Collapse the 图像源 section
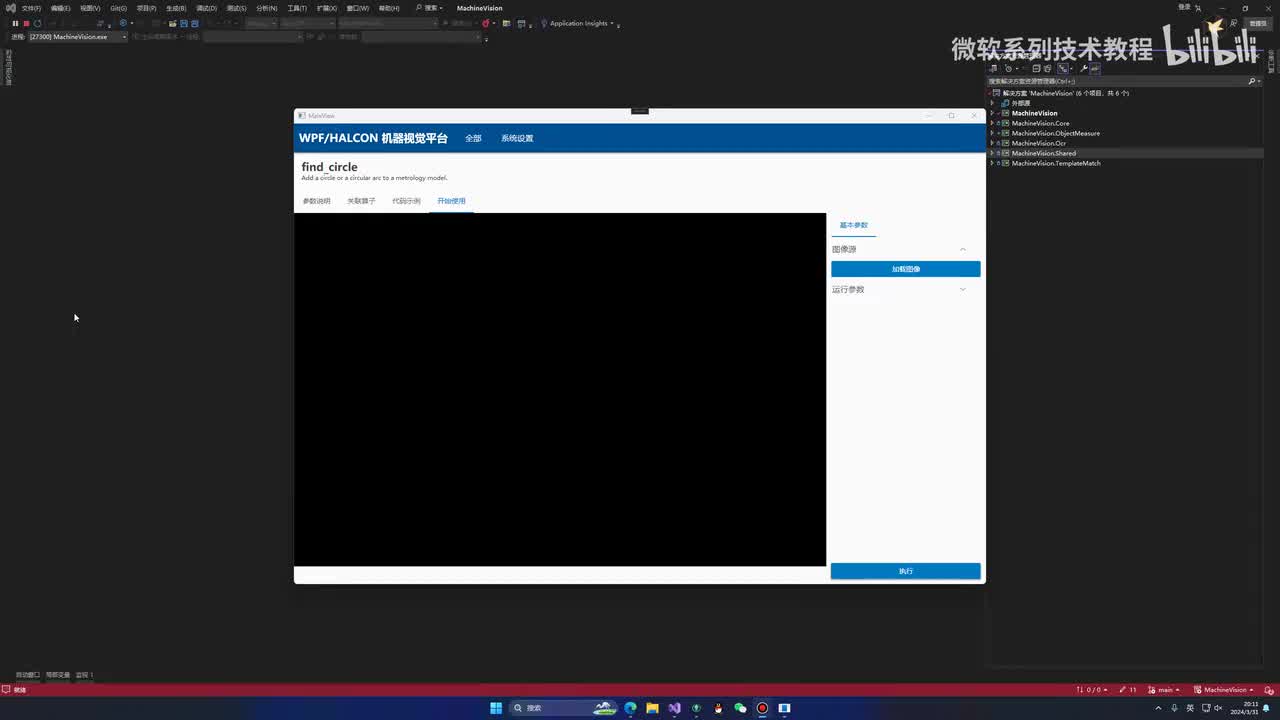The height and width of the screenshot is (720, 1280). pyautogui.click(x=963, y=249)
